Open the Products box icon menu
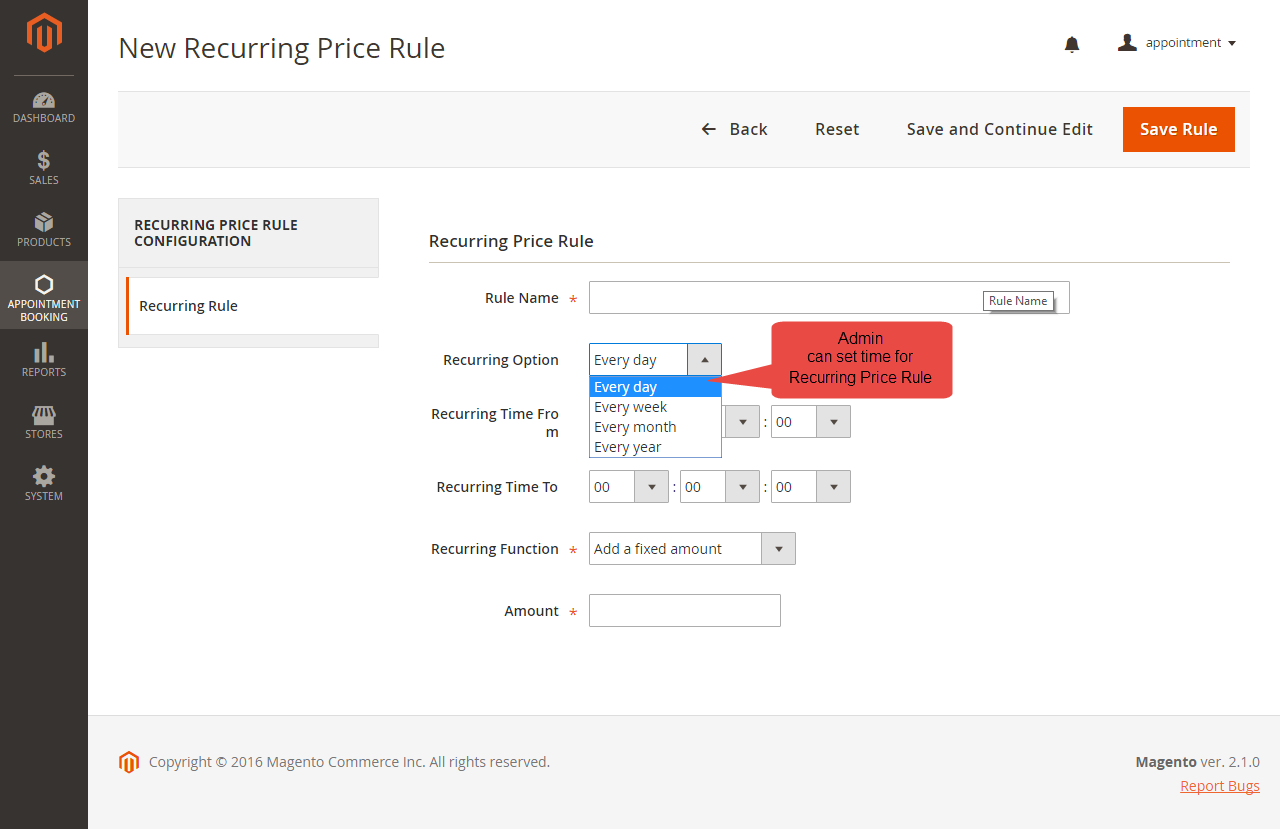Screen dimensions: 1280x829 [44, 230]
